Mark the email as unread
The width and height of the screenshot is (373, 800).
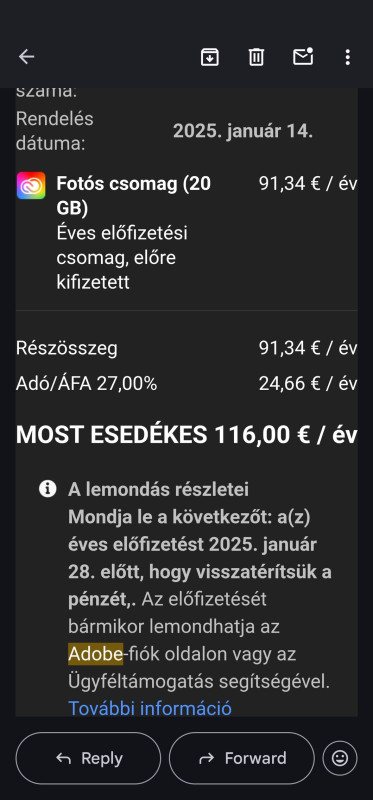coord(303,56)
